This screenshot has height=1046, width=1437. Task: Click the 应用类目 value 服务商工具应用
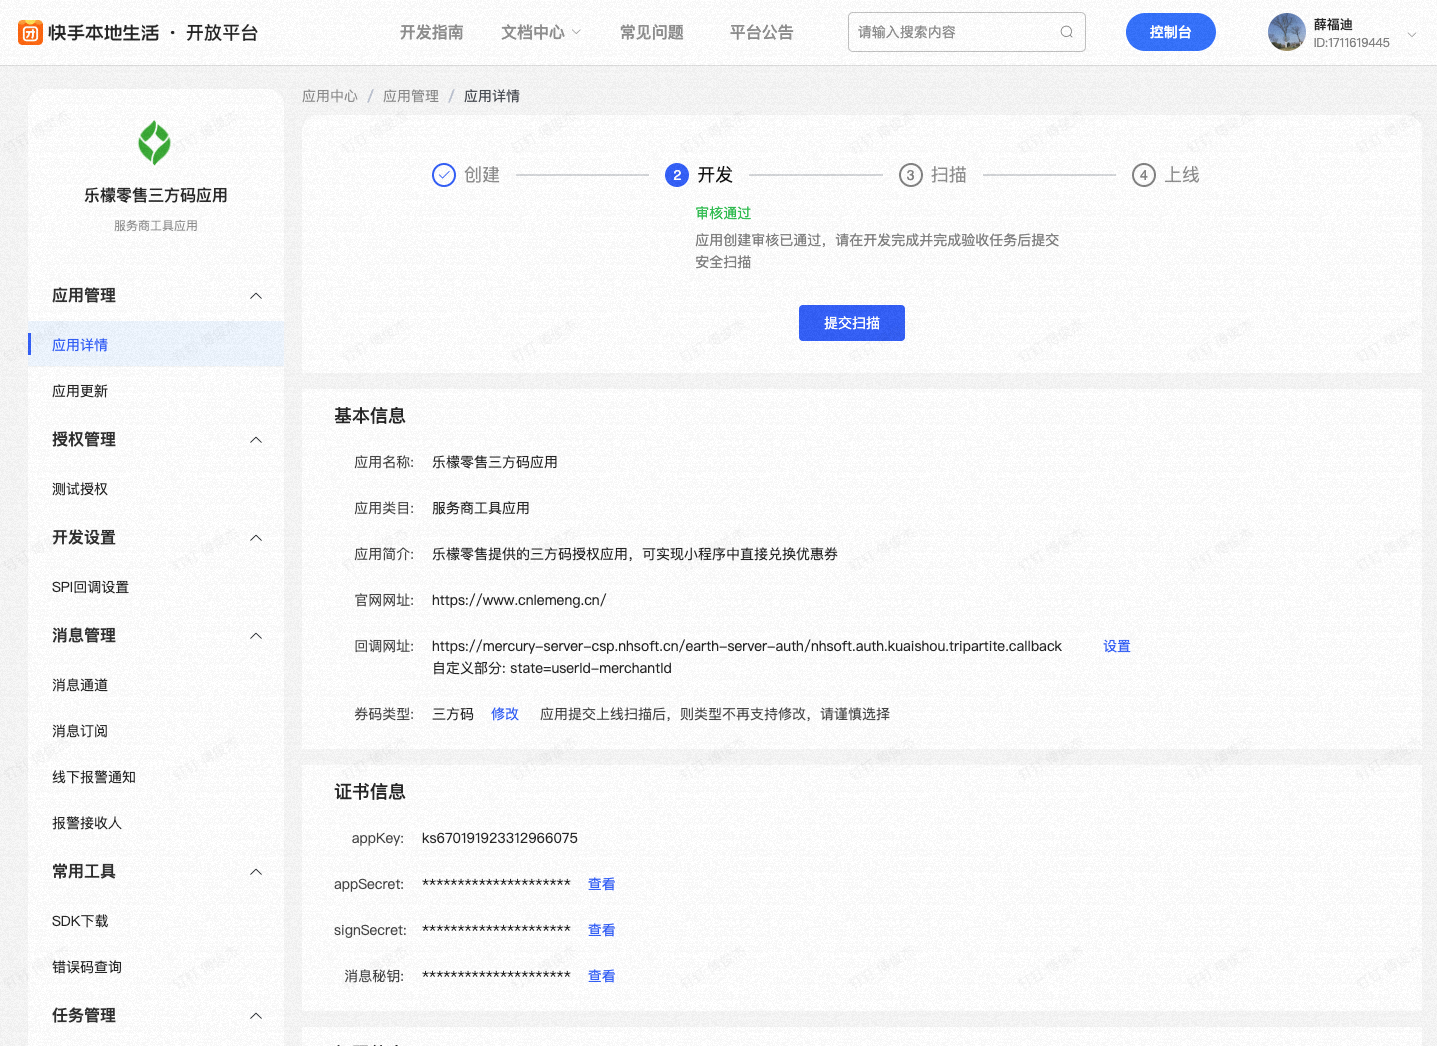[481, 508]
